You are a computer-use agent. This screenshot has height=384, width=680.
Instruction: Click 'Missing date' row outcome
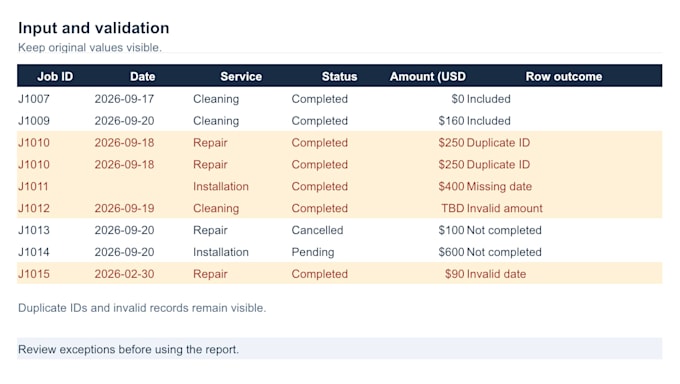tap(499, 187)
